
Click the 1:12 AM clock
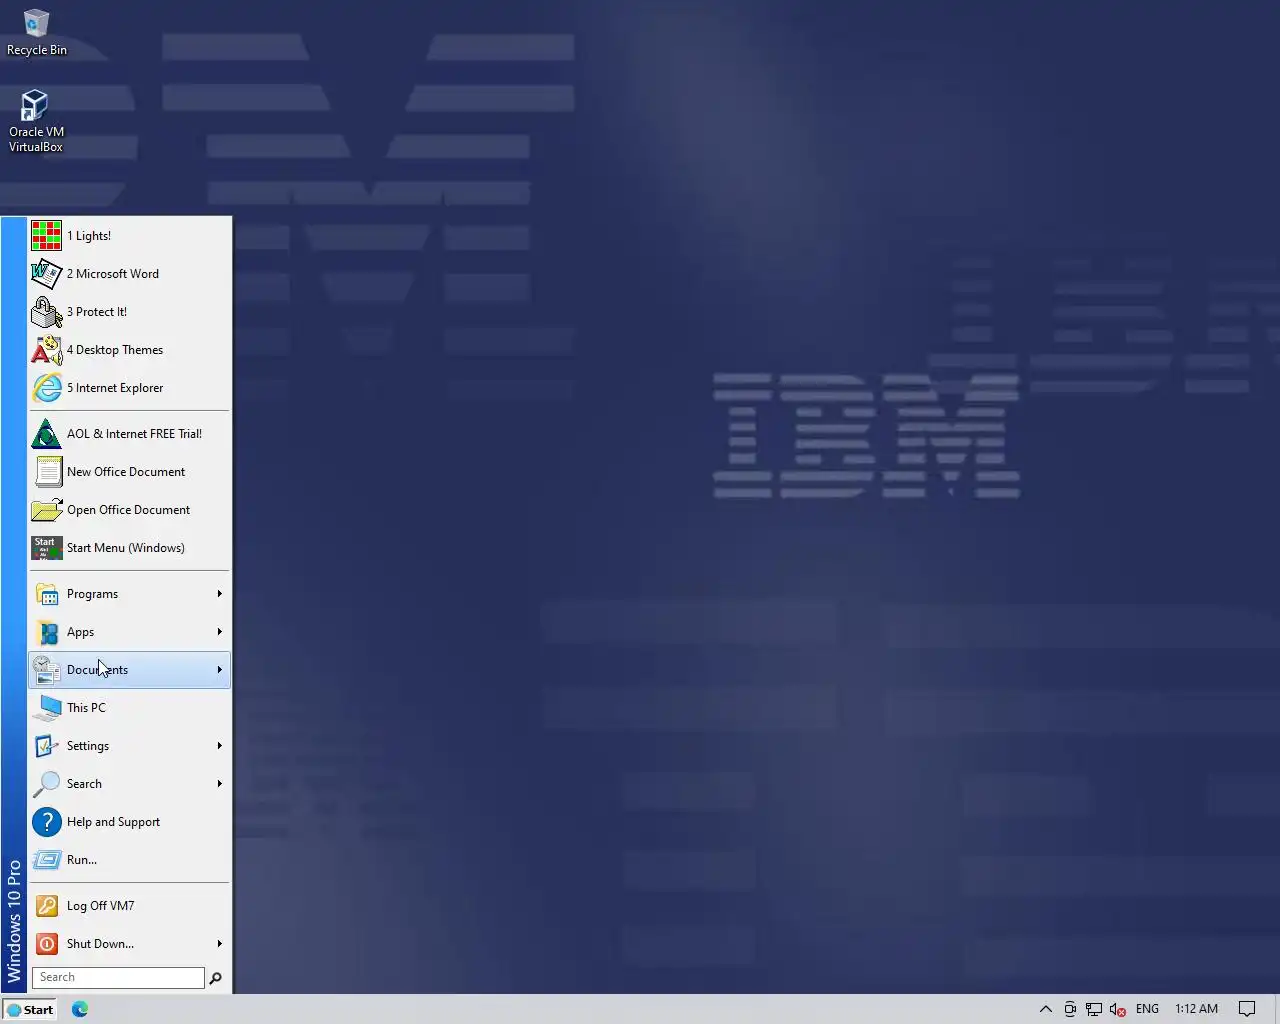[x=1196, y=1009]
